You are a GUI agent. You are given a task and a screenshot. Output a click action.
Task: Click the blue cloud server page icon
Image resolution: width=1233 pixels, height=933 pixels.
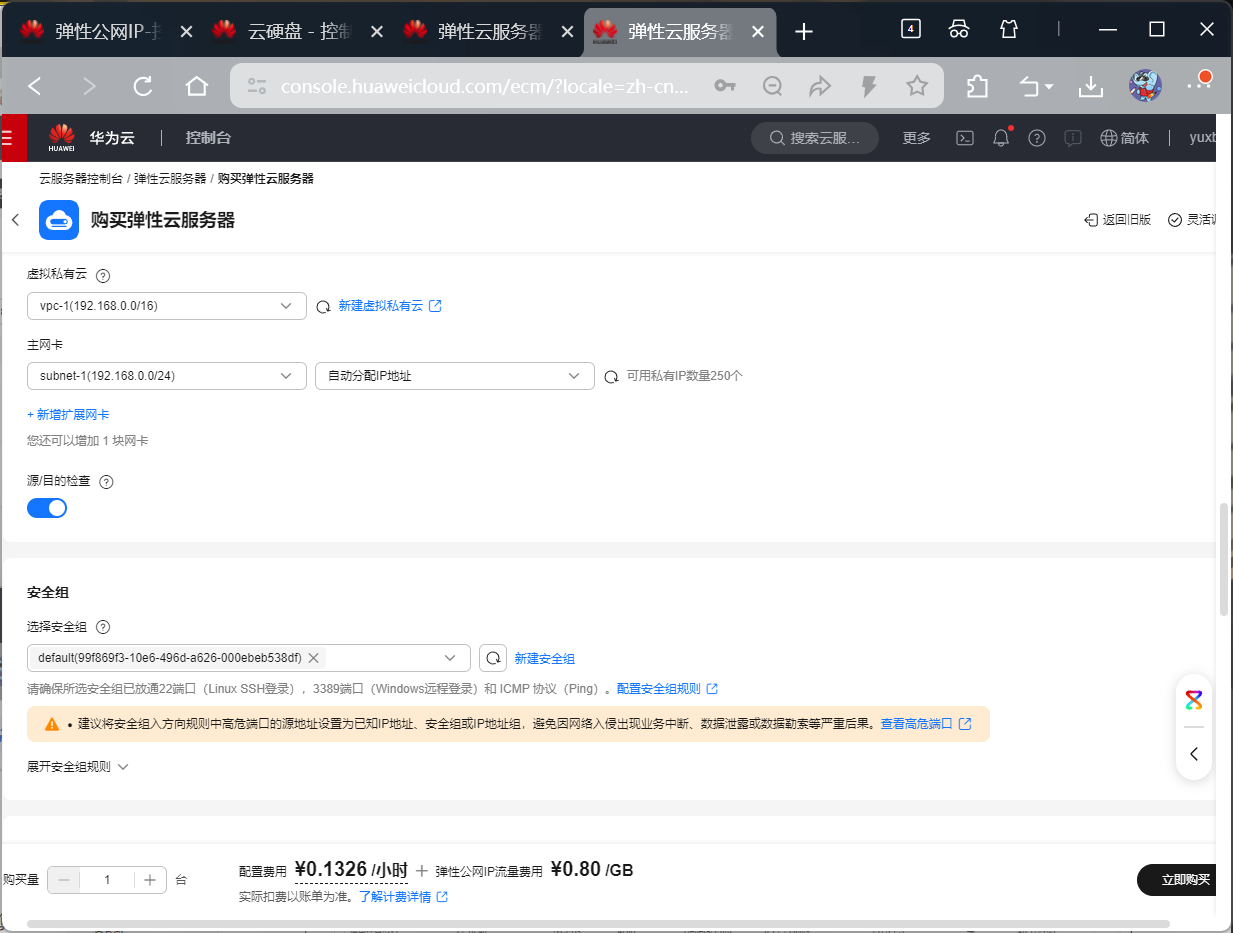pyautogui.click(x=59, y=220)
